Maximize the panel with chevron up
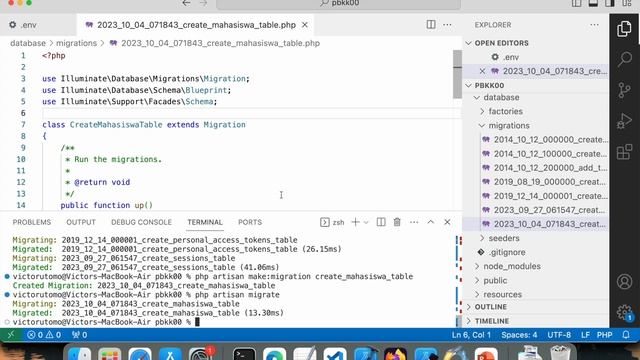The width and height of the screenshot is (640, 360). coord(431,222)
